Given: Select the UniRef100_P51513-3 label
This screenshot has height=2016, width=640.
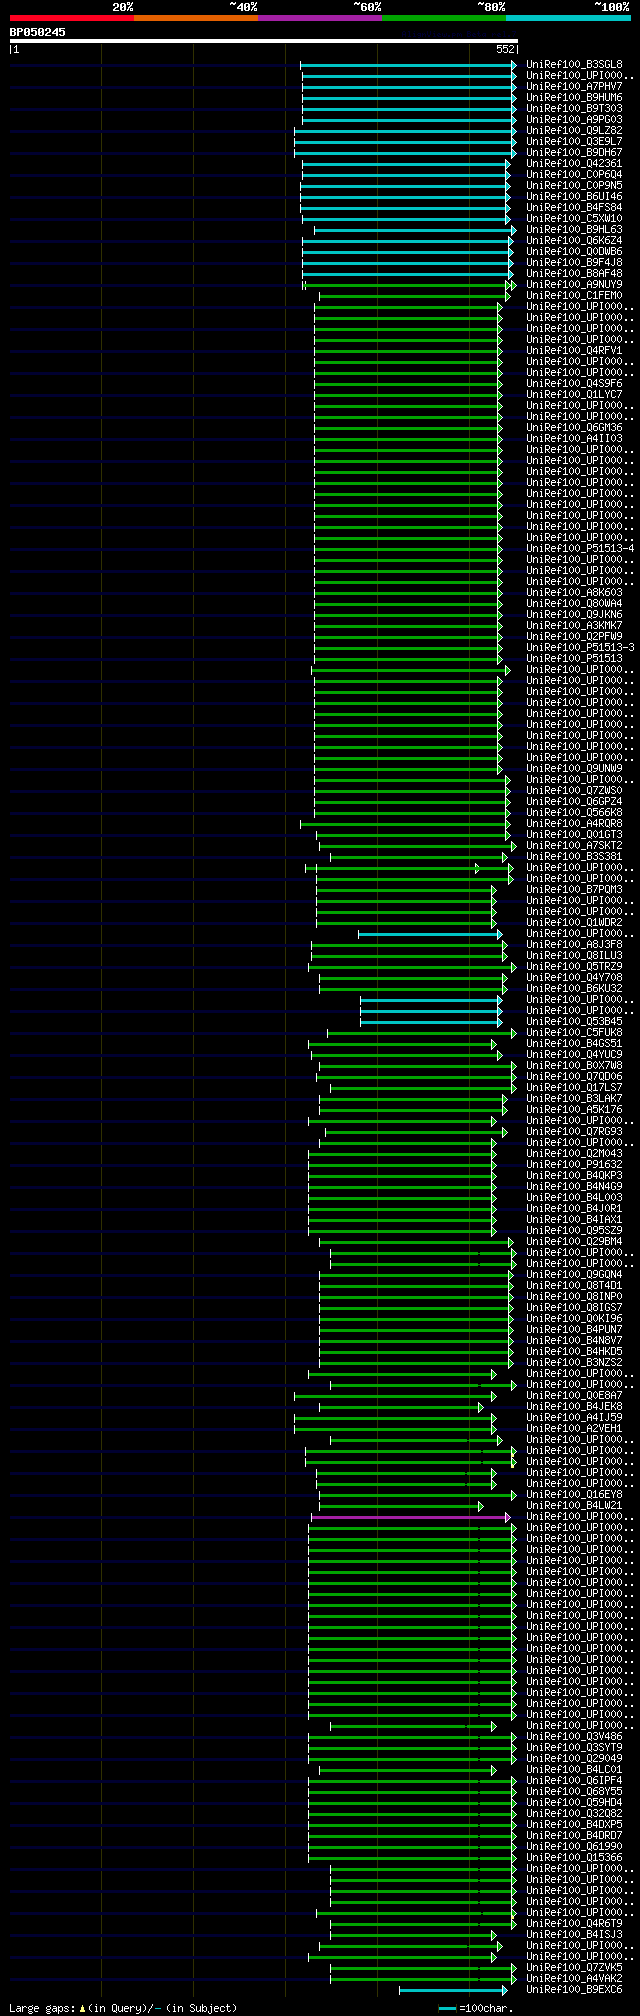Looking at the screenshot, I should [580, 648].
